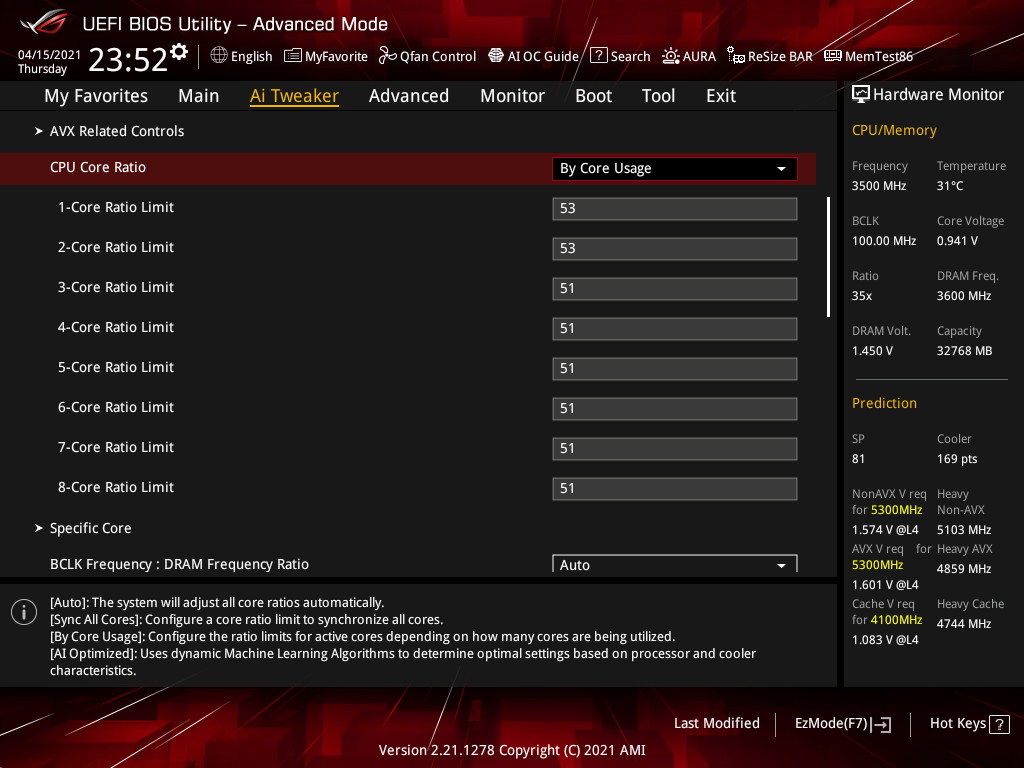Open the settings gear beside the clock

click(x=179, y=52)
